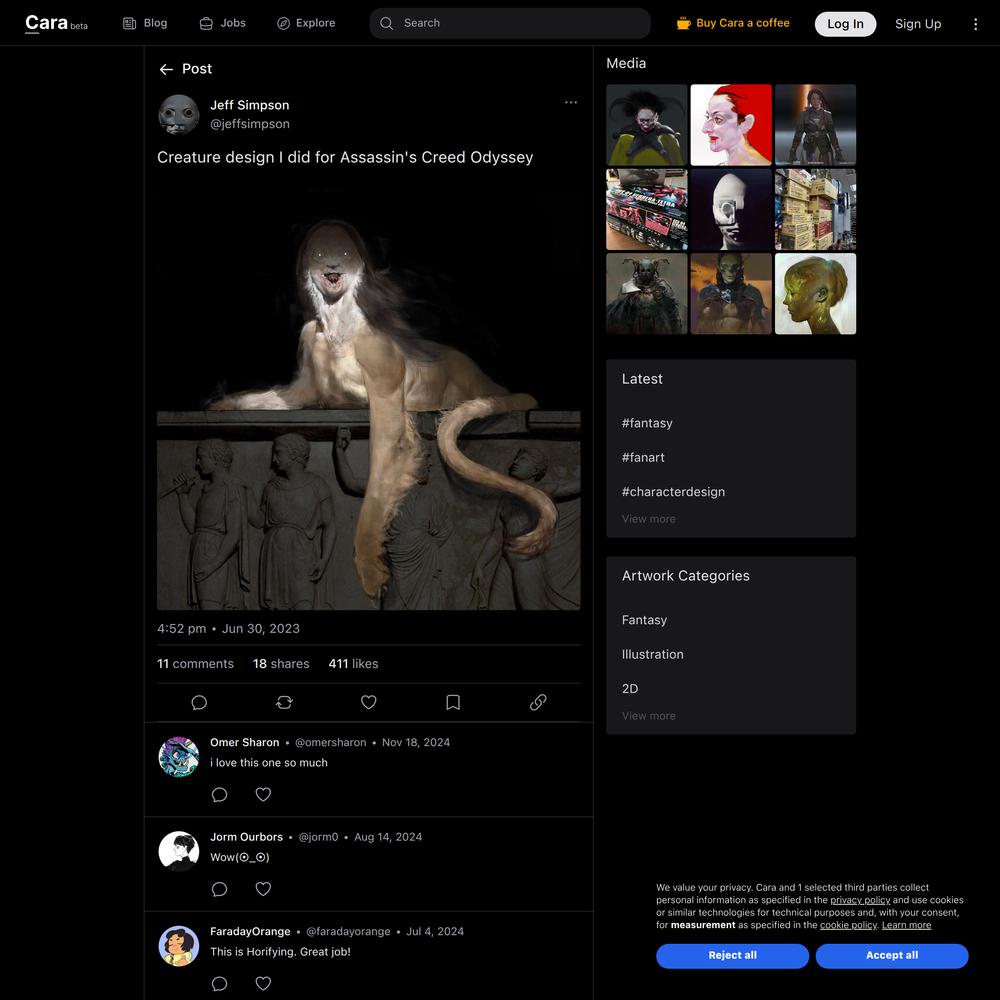Open the stacked cardboard boxes media thumbnail
Screen dimensions: 1000x1000
click(815, 209)
